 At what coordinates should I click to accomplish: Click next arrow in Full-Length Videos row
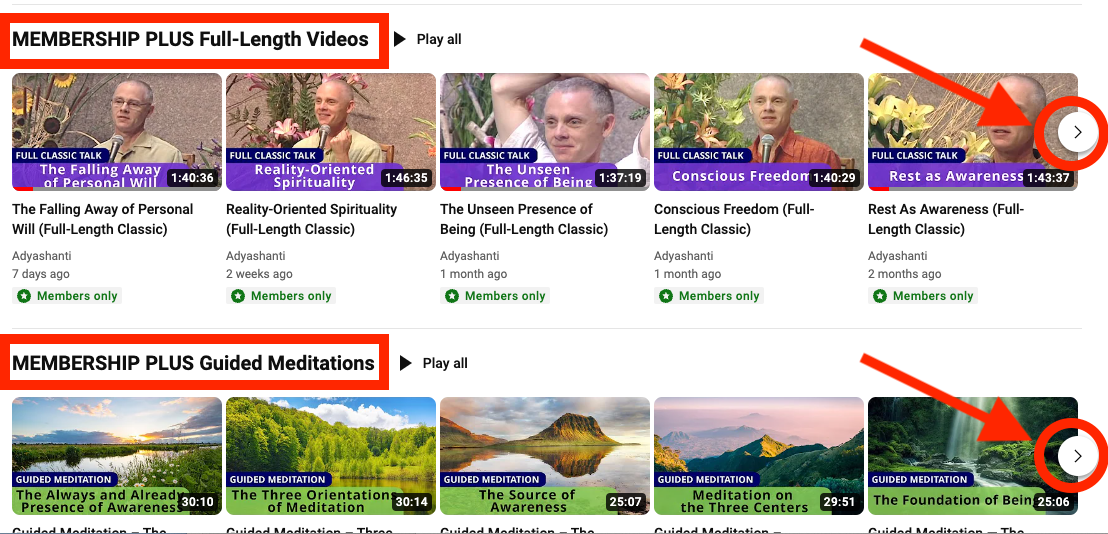[x=1078, y=132]
